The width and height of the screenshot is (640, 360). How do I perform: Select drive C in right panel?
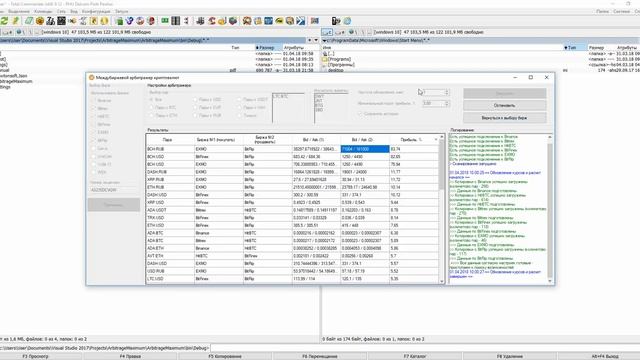[x=327, y=32]
